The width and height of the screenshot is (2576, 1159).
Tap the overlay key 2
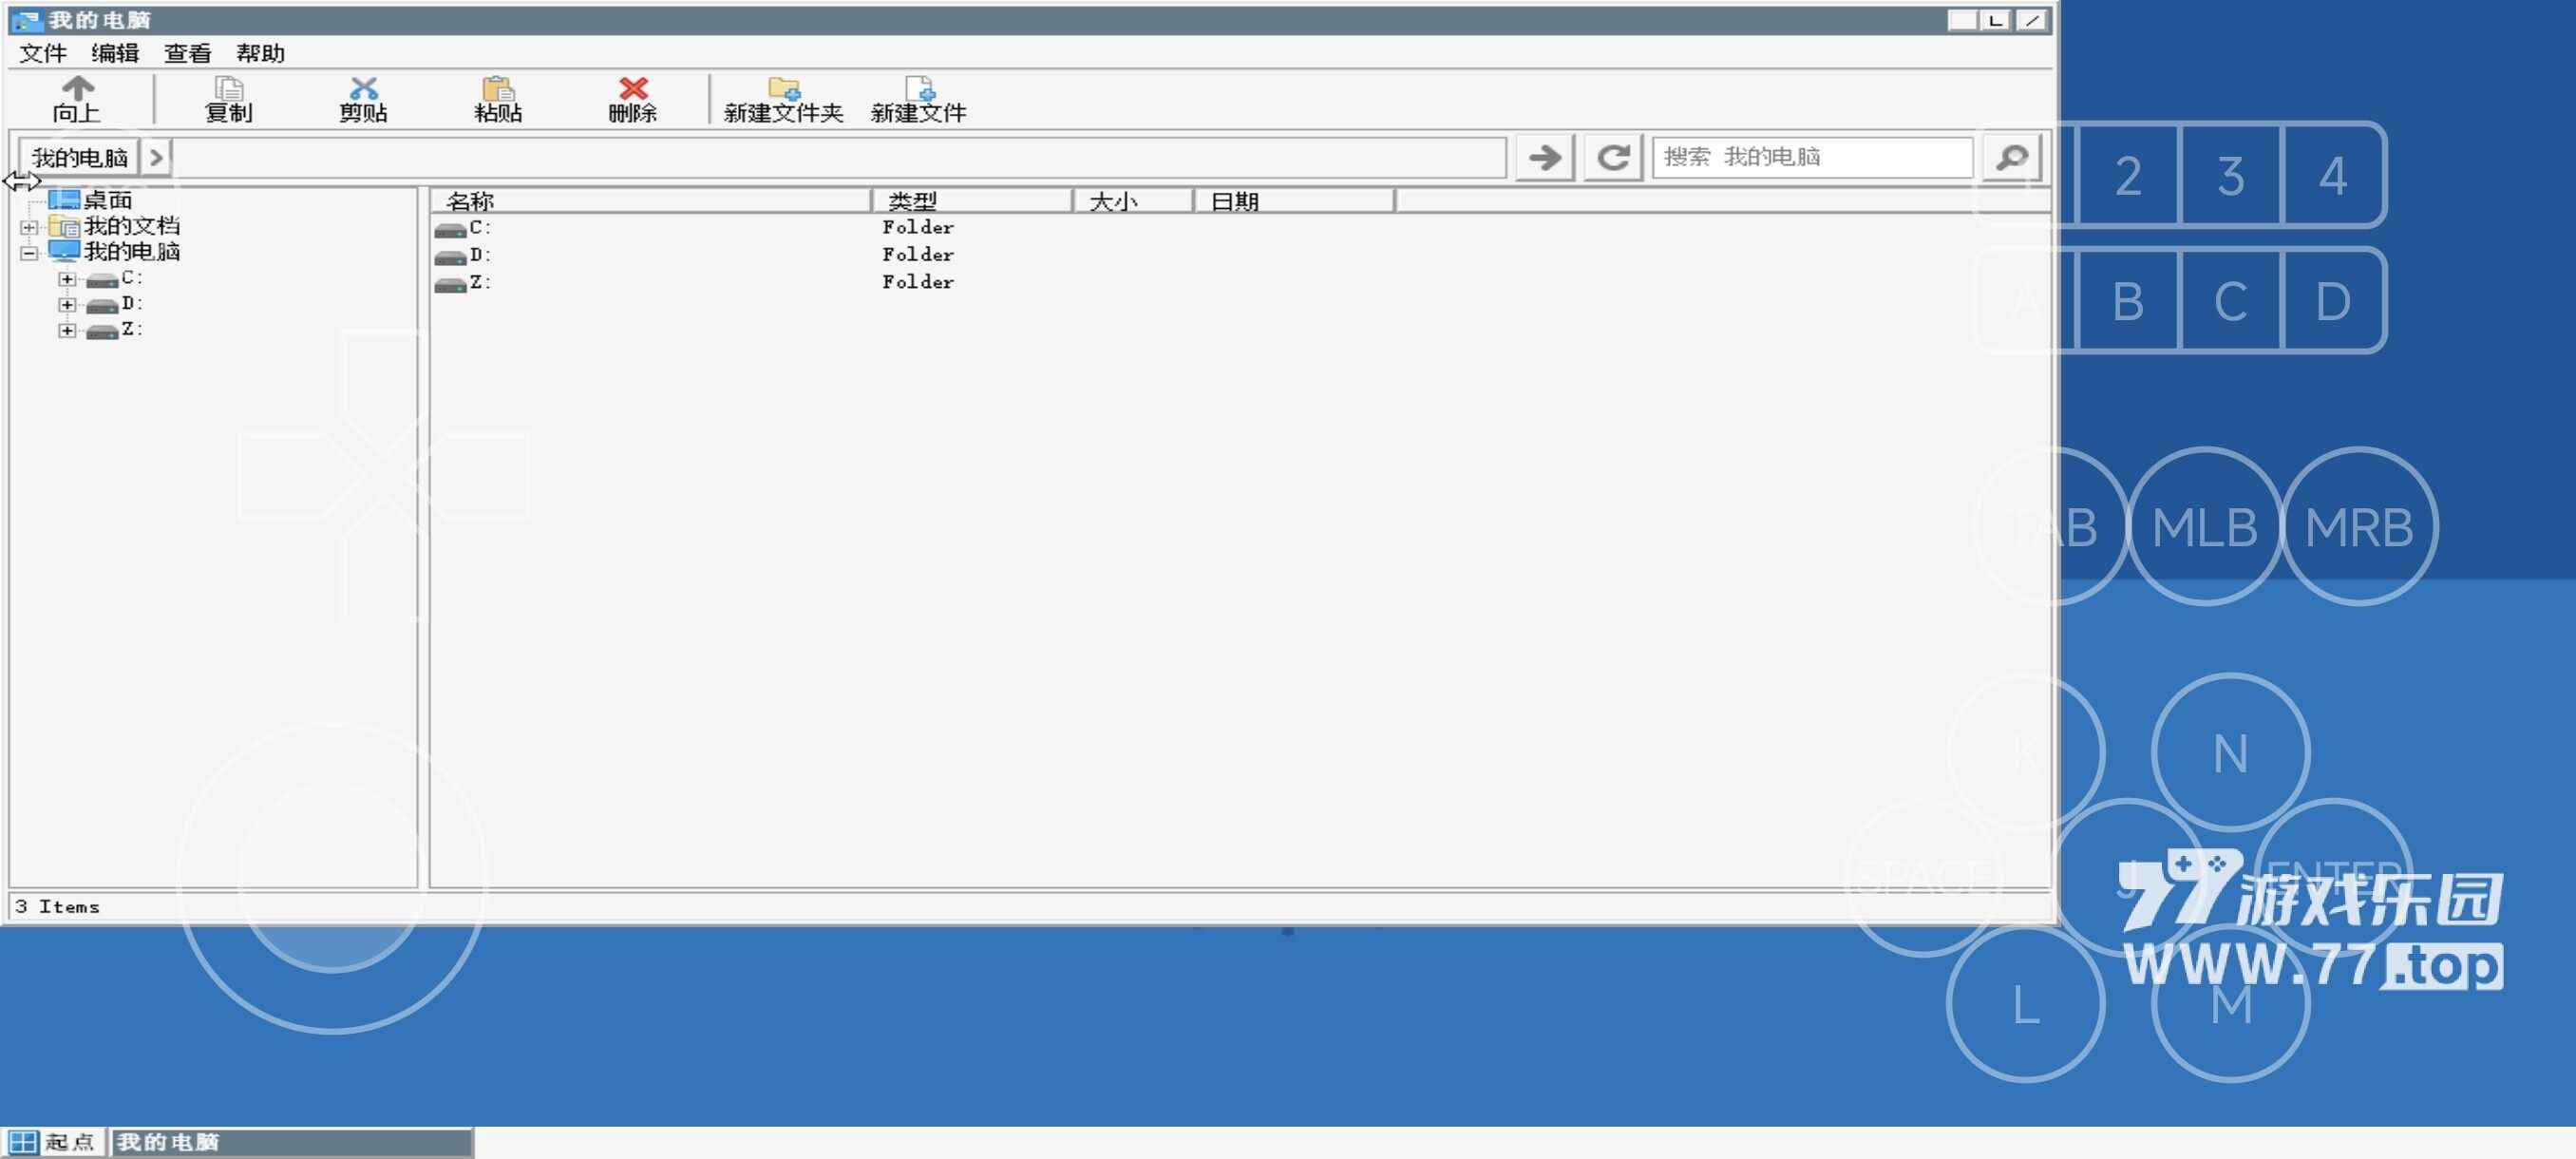click(2129, 176)
